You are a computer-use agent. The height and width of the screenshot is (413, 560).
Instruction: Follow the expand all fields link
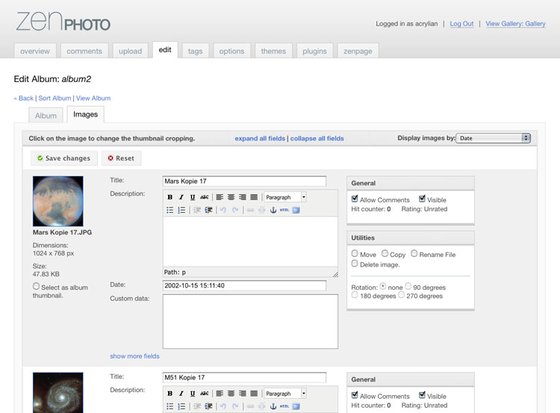(x=260, y=139)
